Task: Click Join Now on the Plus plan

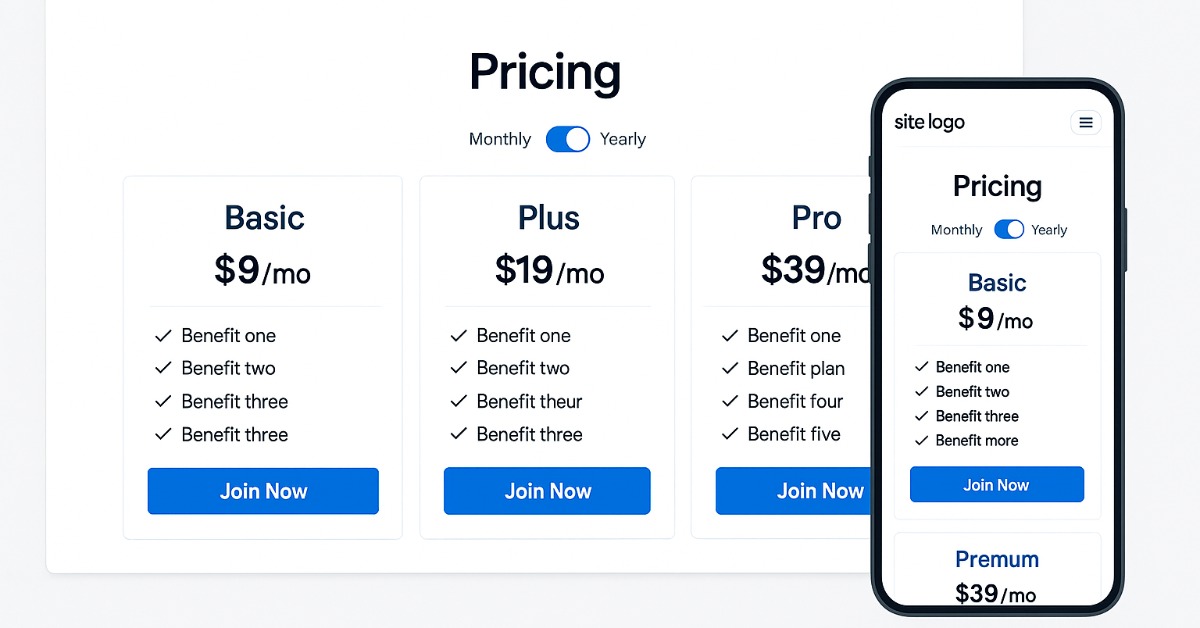Action: tap(547, 491)
